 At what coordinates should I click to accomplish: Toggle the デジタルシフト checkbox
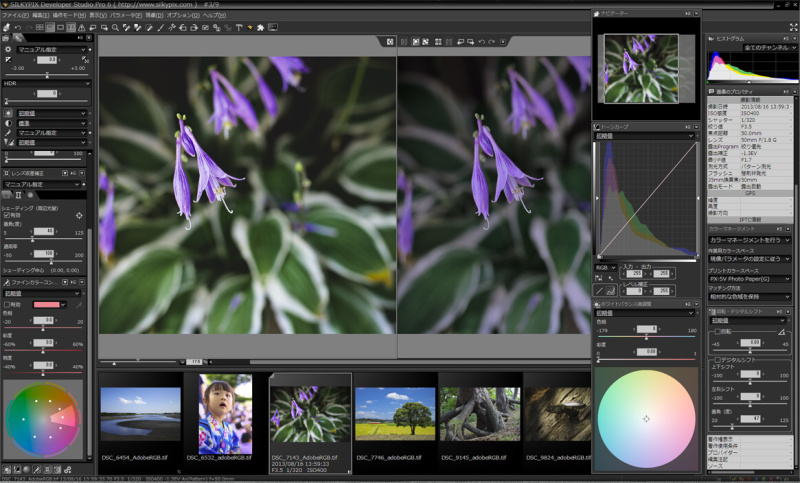pyautogui.click(x=715, y=359)
